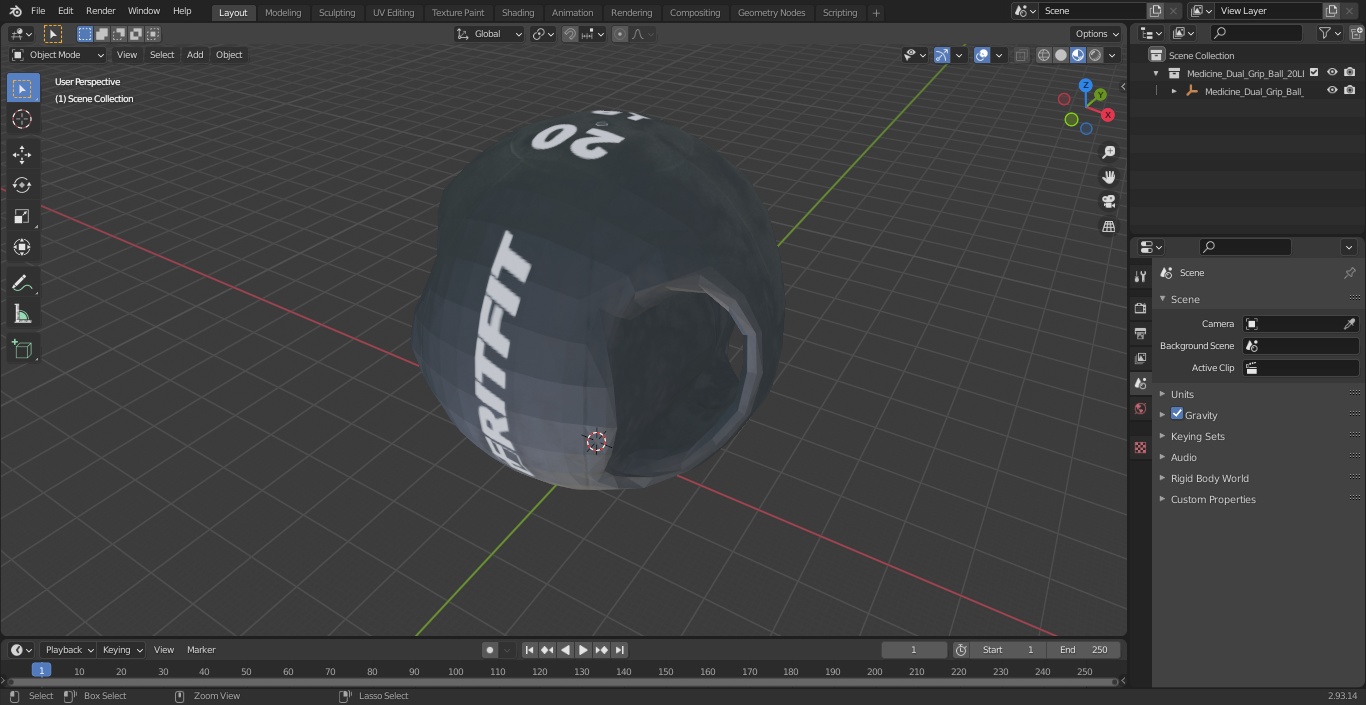This screenshot has height=705, width=1366.
Task: Toggle proportional editing button
Action: [x=620, y=34]
